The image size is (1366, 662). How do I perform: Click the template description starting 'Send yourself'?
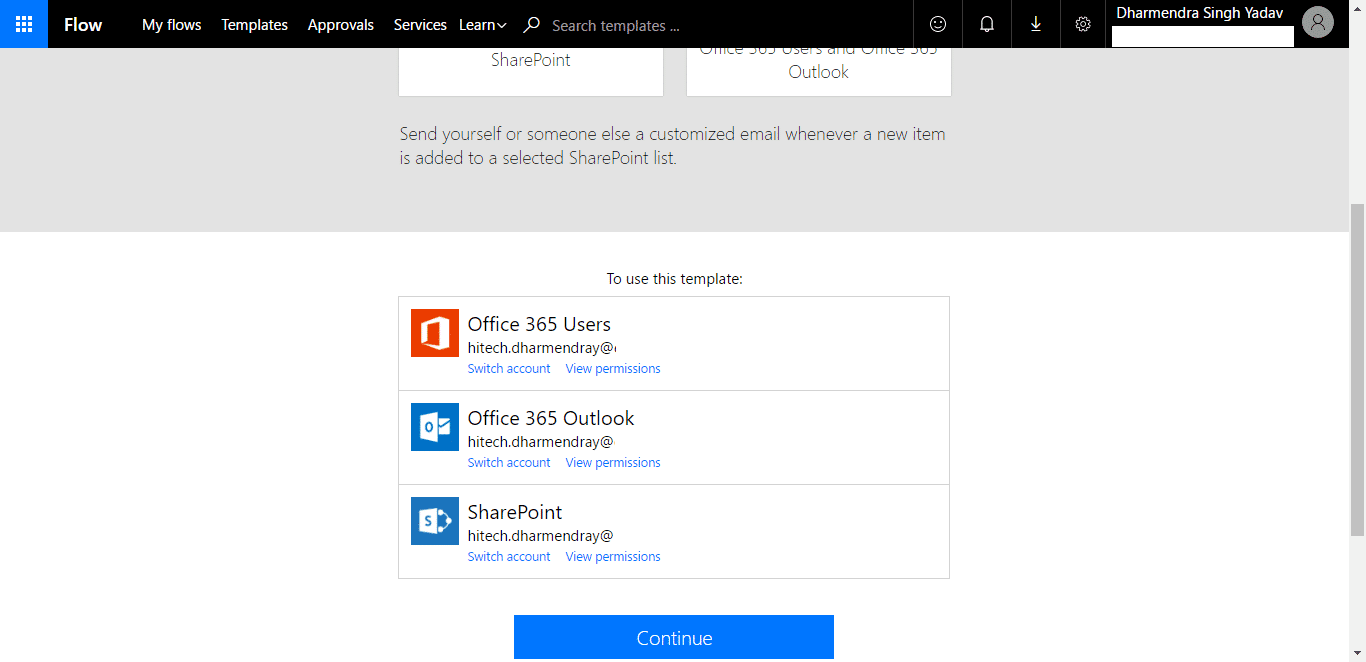click(672, 146)
